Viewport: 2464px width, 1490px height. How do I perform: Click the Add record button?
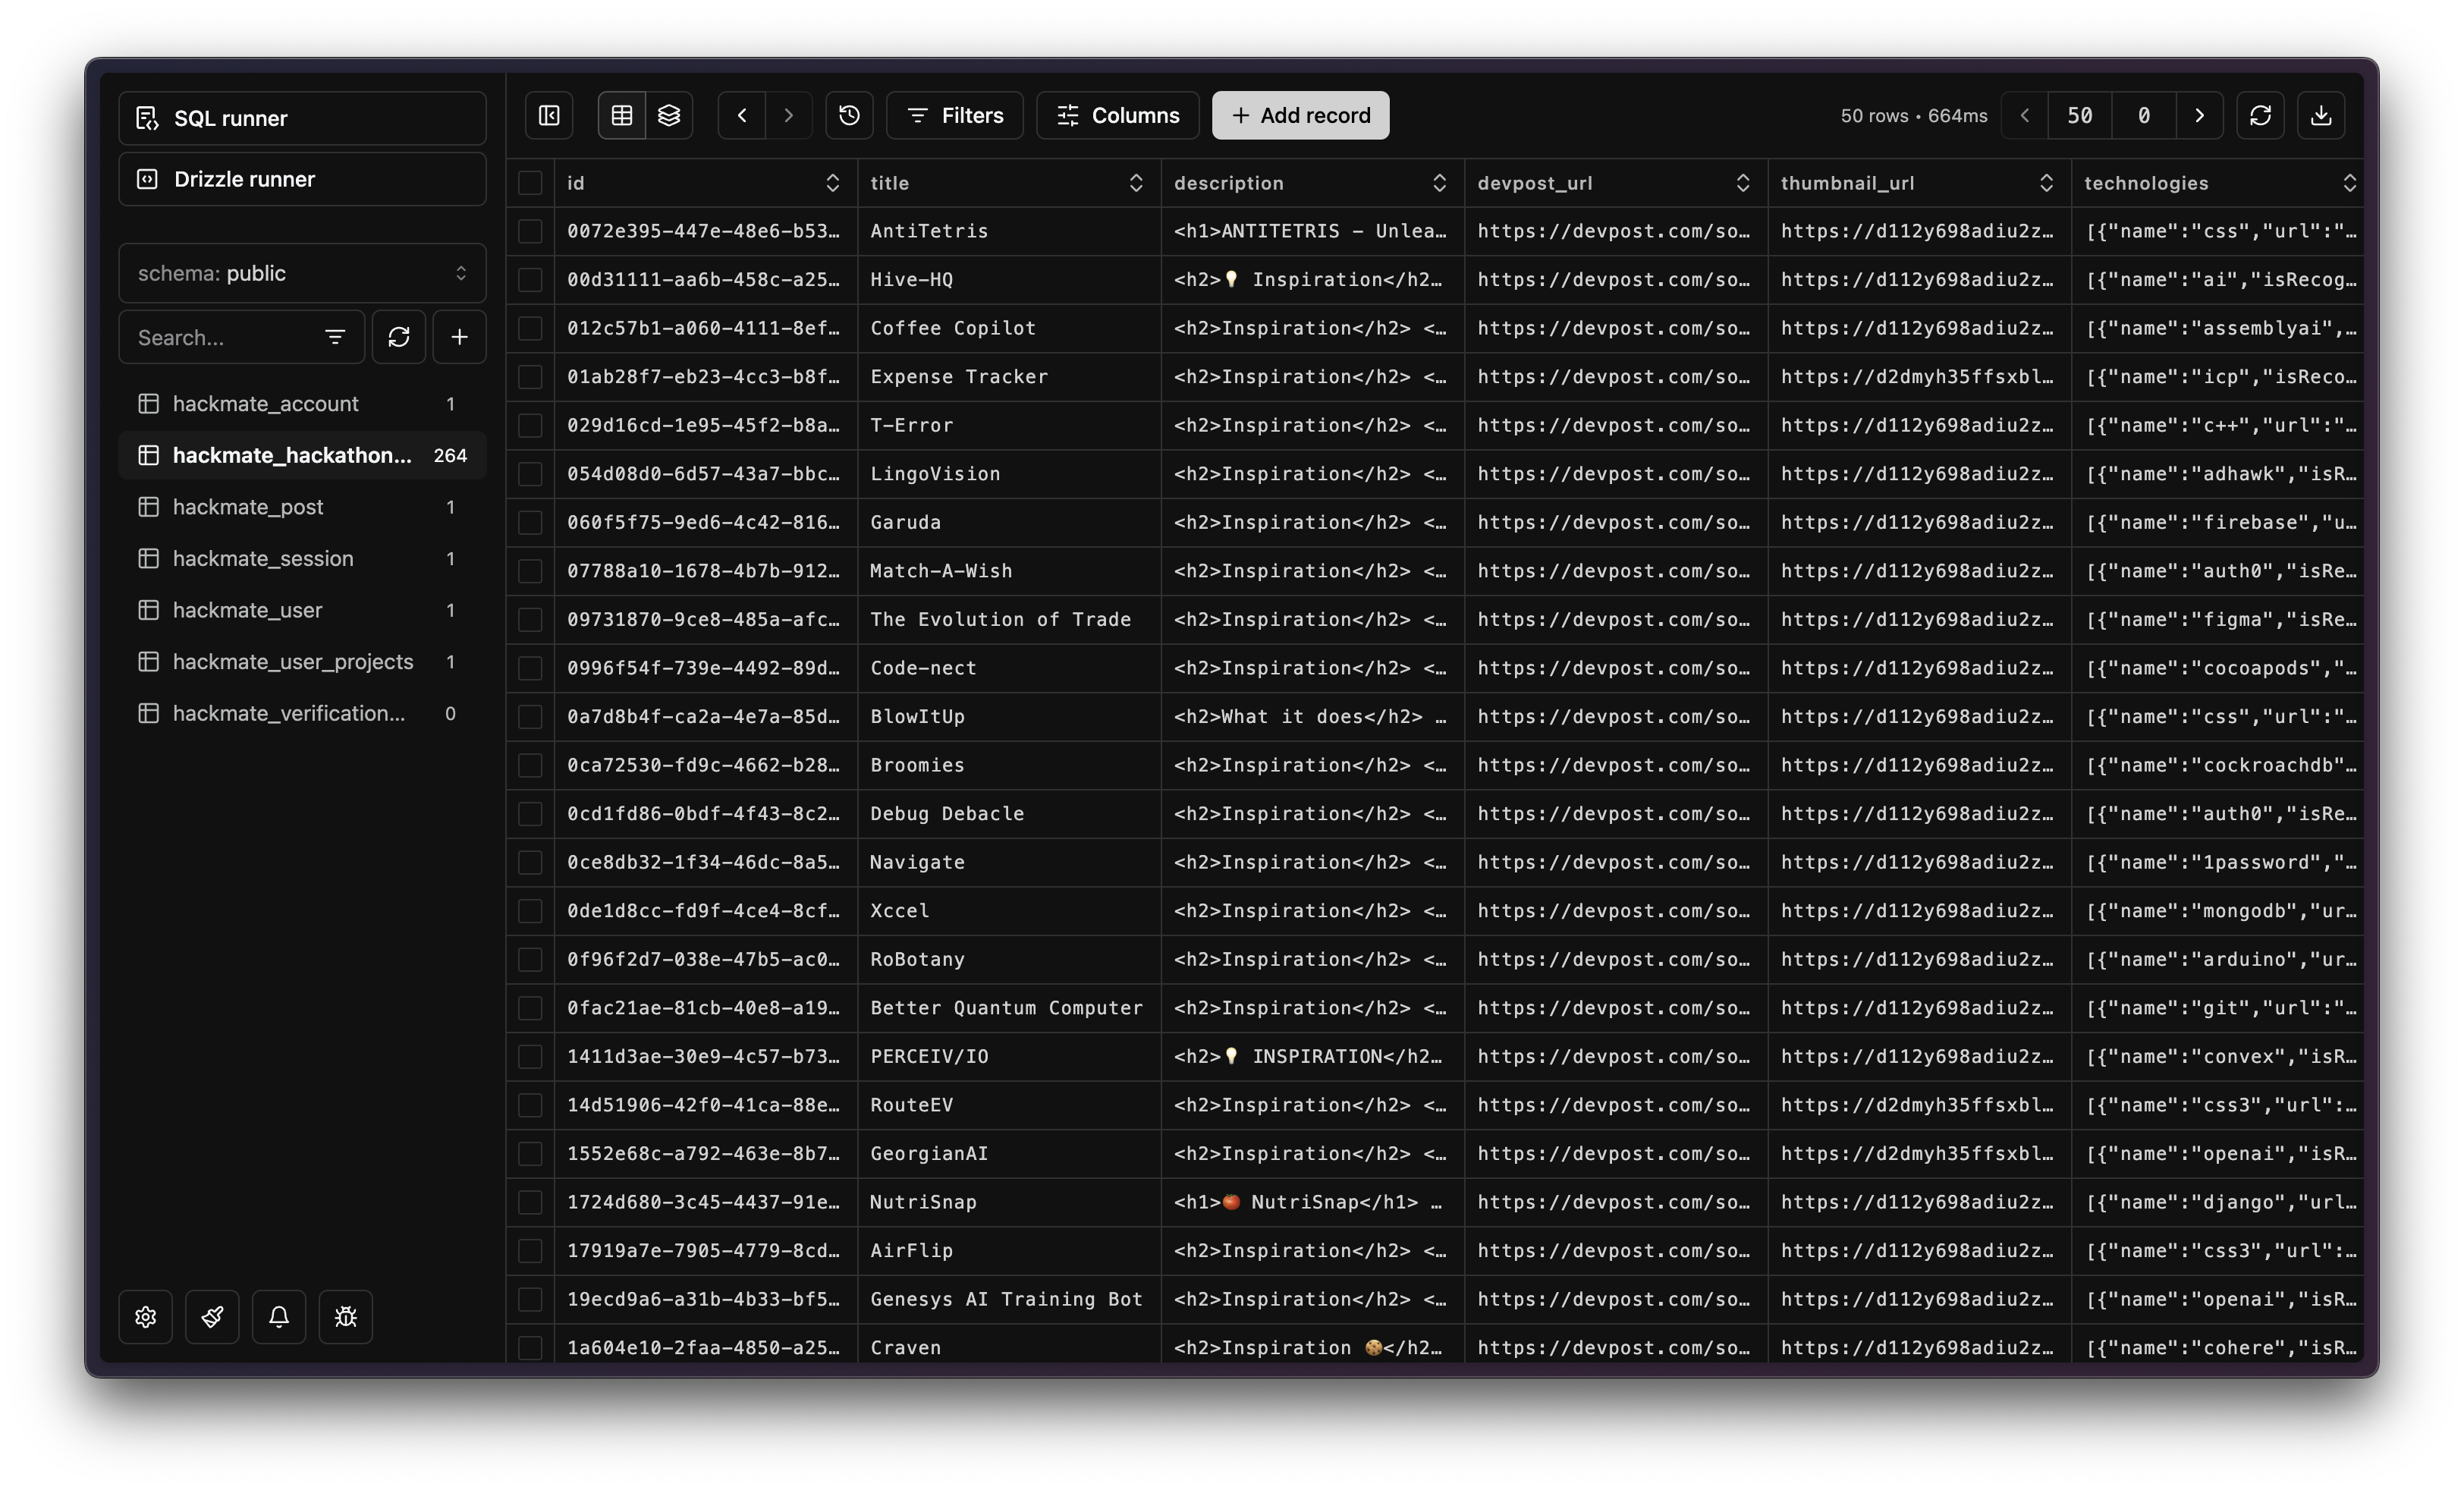pyautogui.click(x=1300, y=115)
